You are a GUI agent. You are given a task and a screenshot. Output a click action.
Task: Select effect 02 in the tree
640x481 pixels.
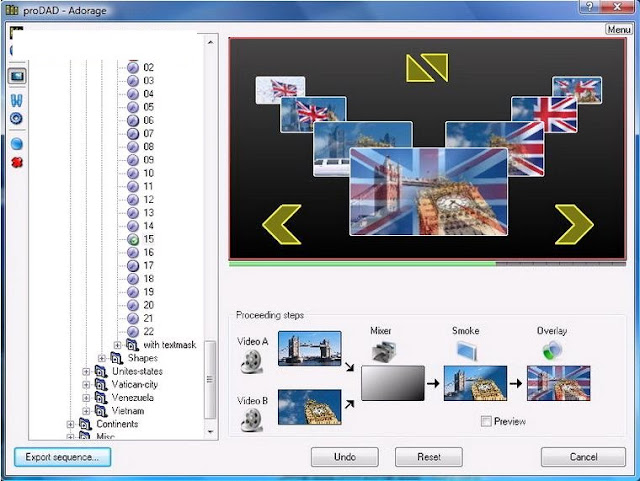(141, 67)
